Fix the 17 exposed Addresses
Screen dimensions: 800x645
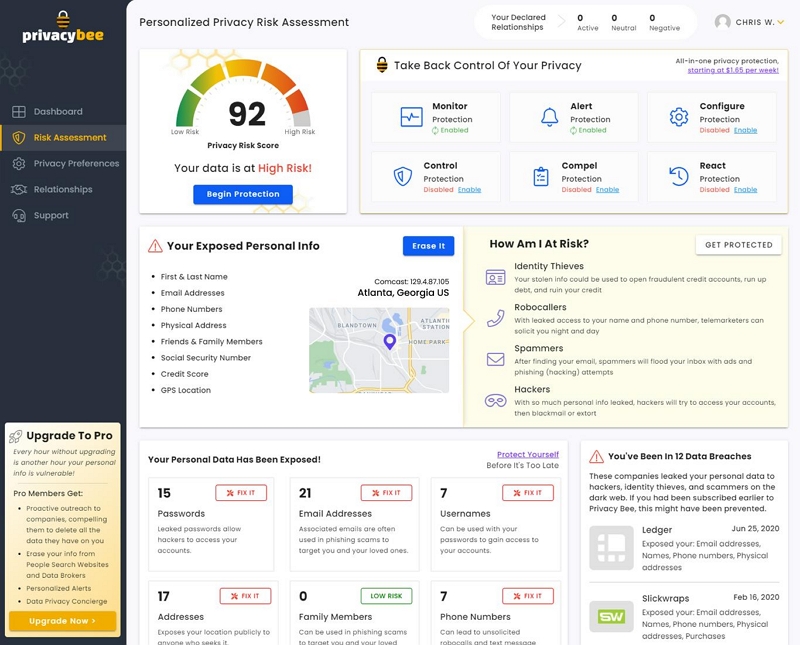pos(245,596)
